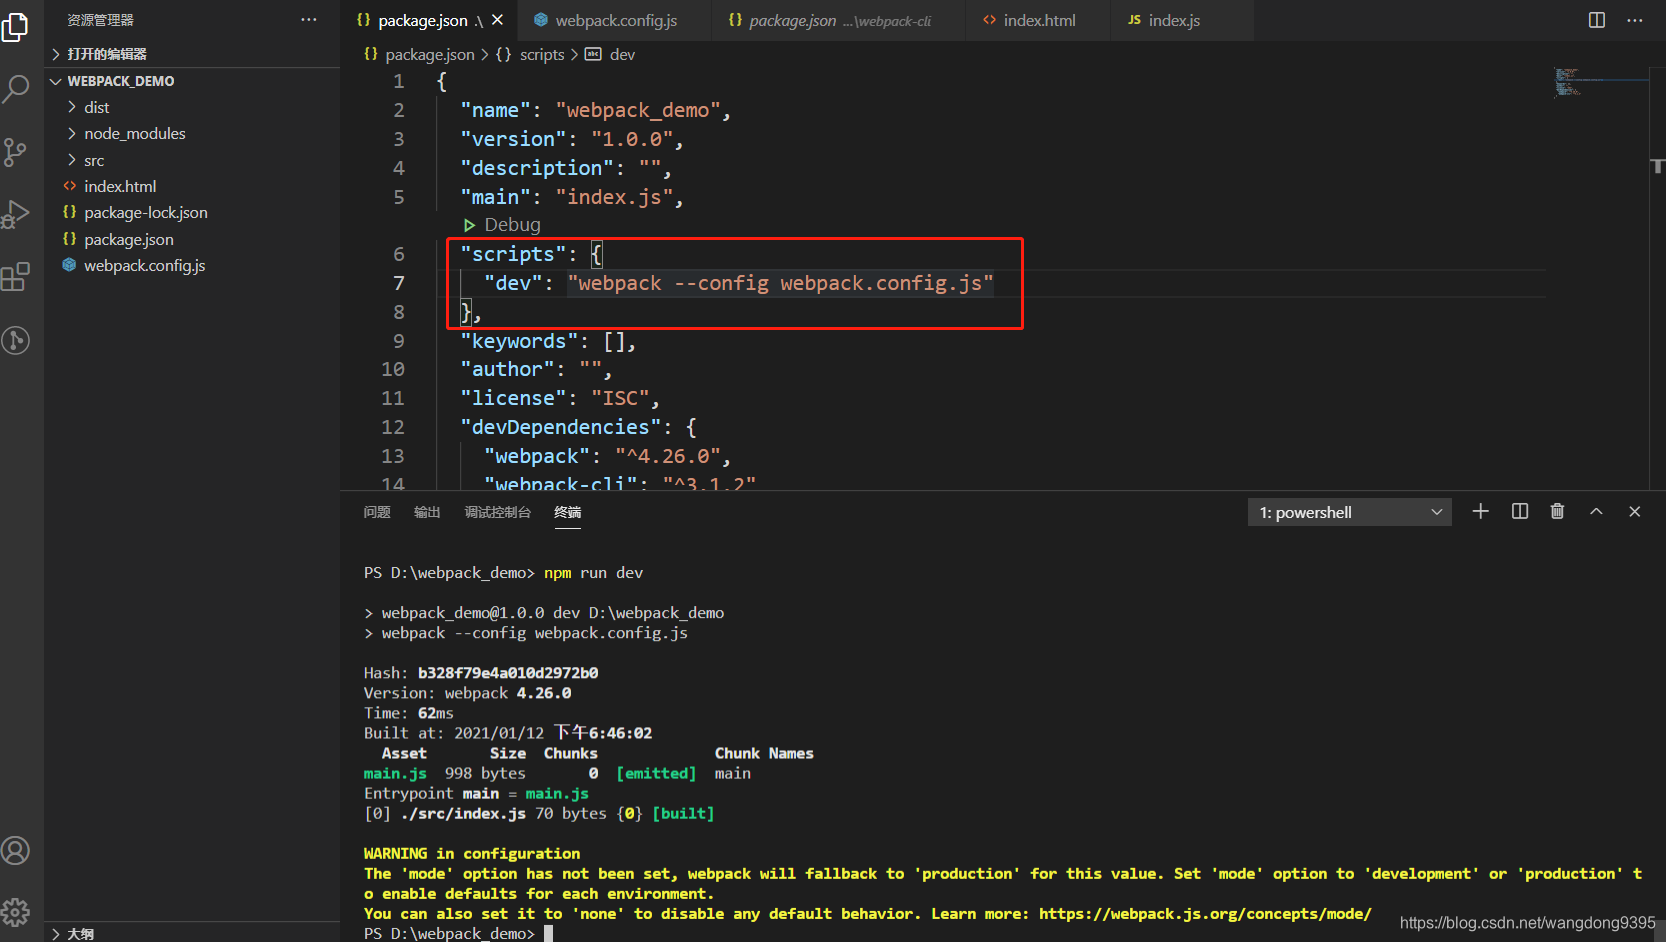
Task: Open editor more actions ellipsis
Action: [1635, 20]
